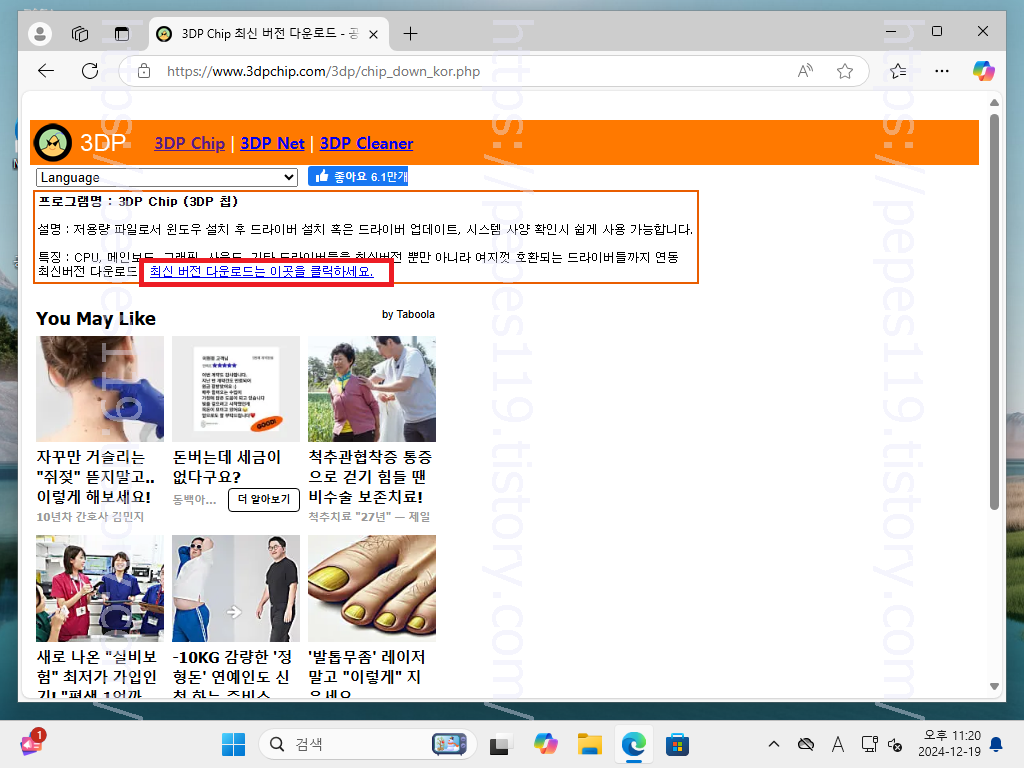
Task: Open the volume muted tray icon
Action: [x=895, y=744]
